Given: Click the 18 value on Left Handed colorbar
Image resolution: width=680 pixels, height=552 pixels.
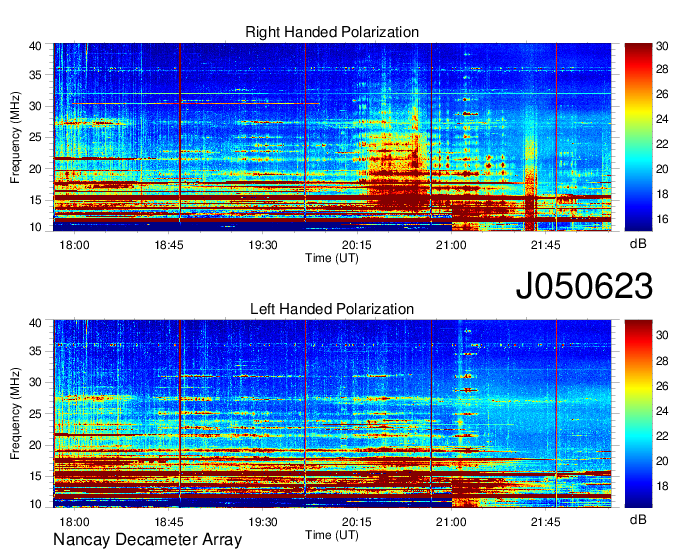Looking at the screenshot, I should pos(662,486).
